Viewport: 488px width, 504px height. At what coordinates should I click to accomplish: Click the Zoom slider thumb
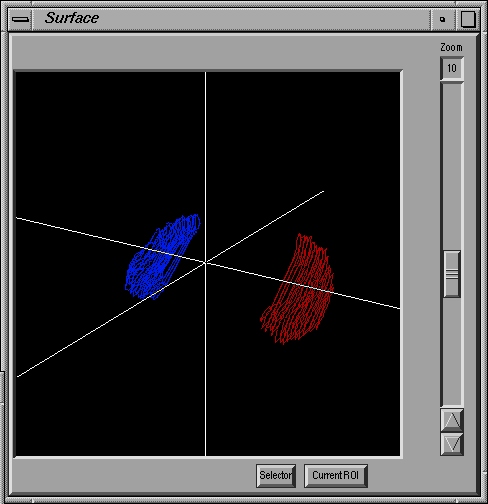tap(452, 274)
